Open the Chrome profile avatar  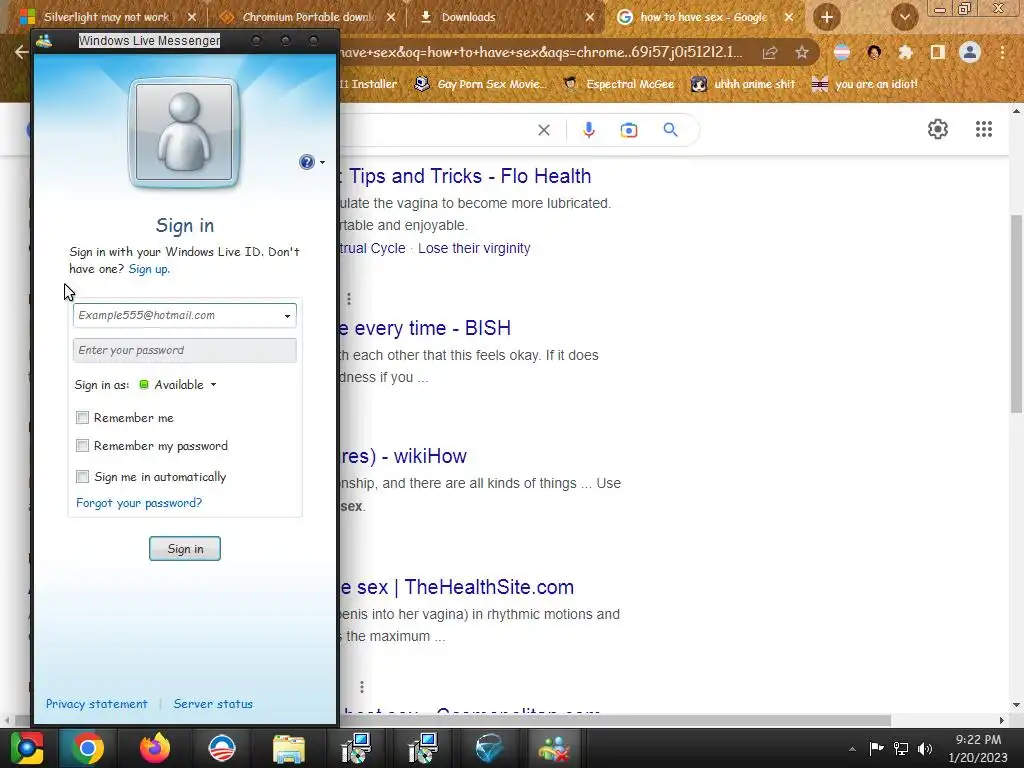pos(970,52)
